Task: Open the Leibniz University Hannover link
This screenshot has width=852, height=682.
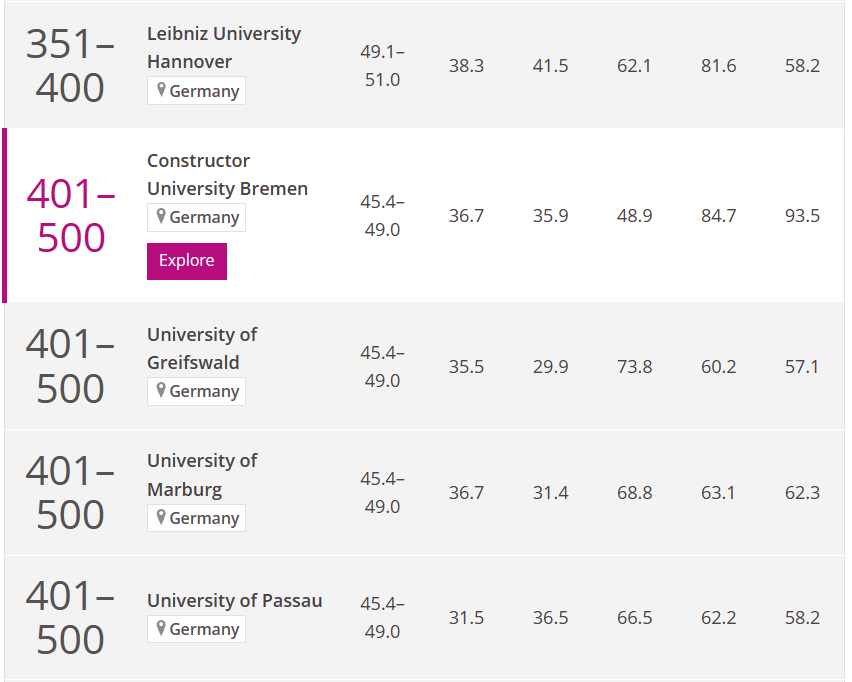Action: (x=223, y=47)
